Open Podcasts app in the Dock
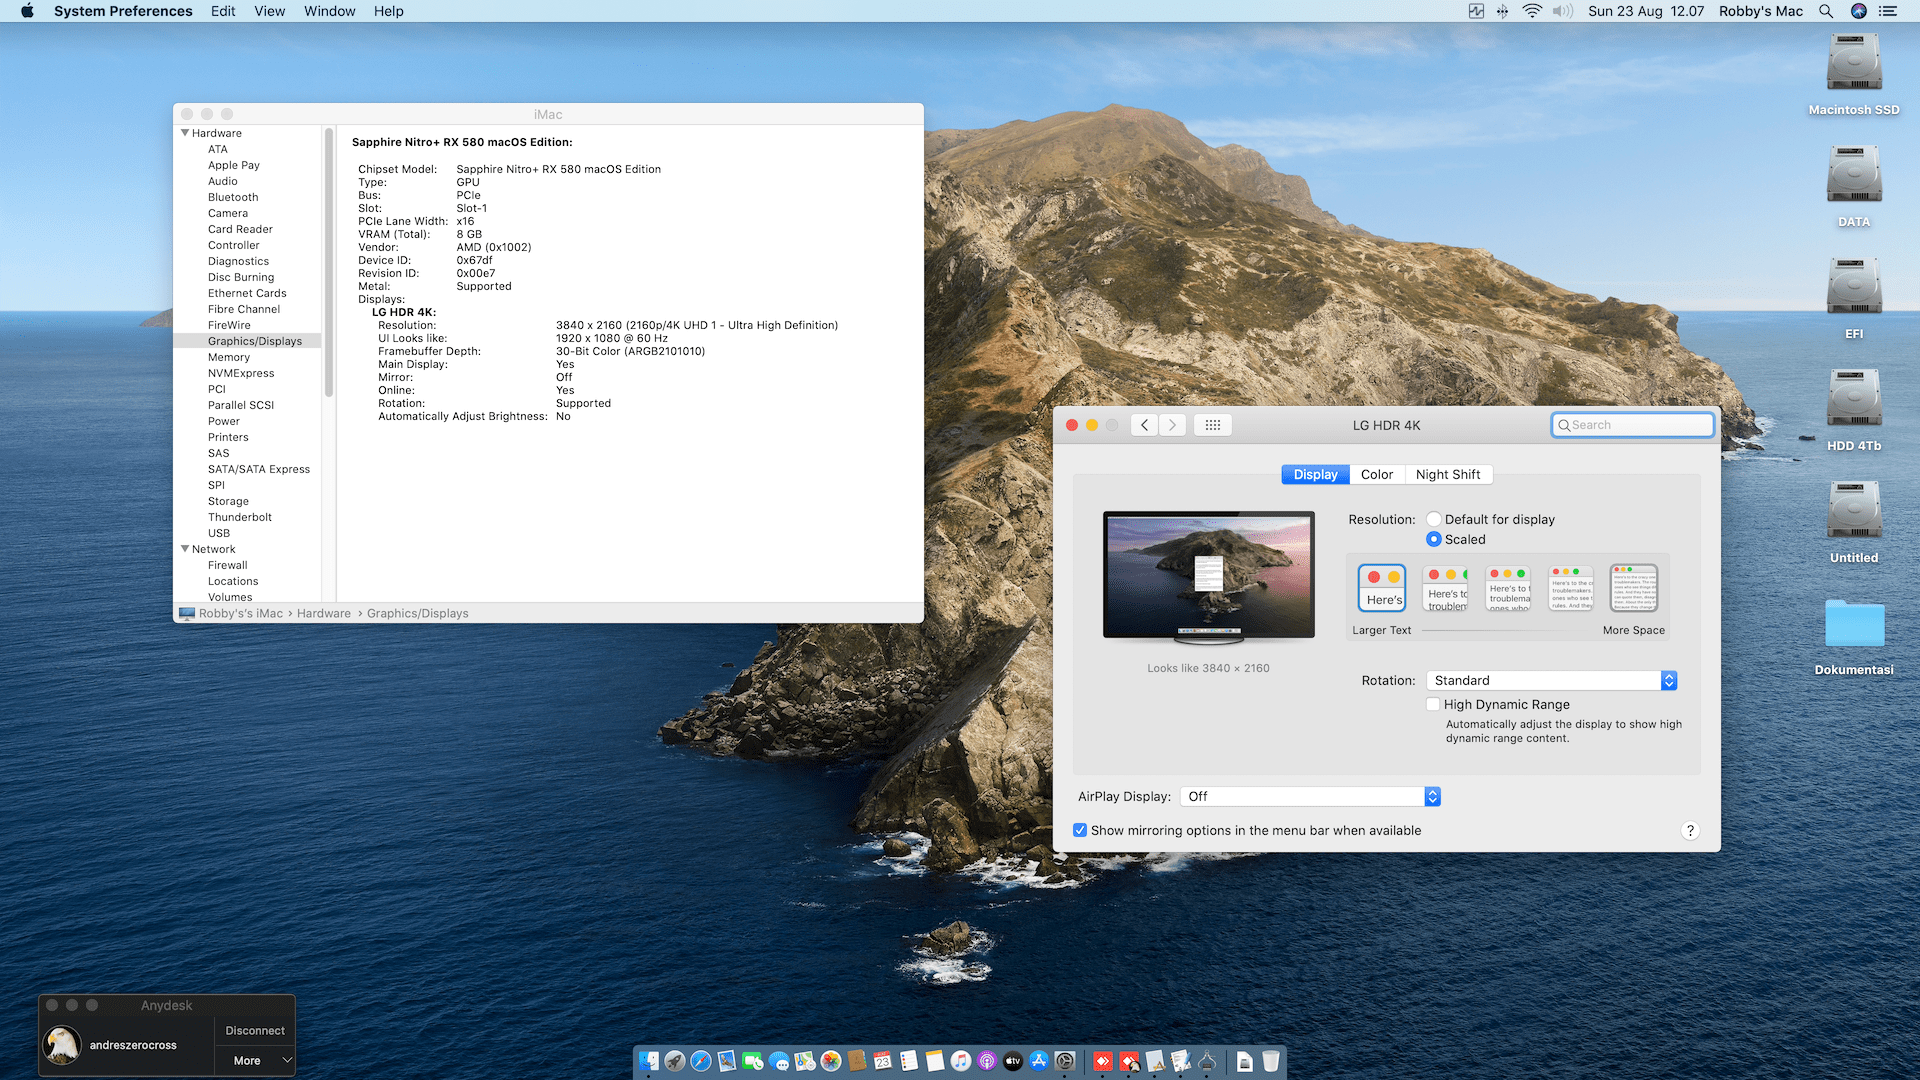The width and height of the screenshot is (1920, 1080). coord(987,1061)
